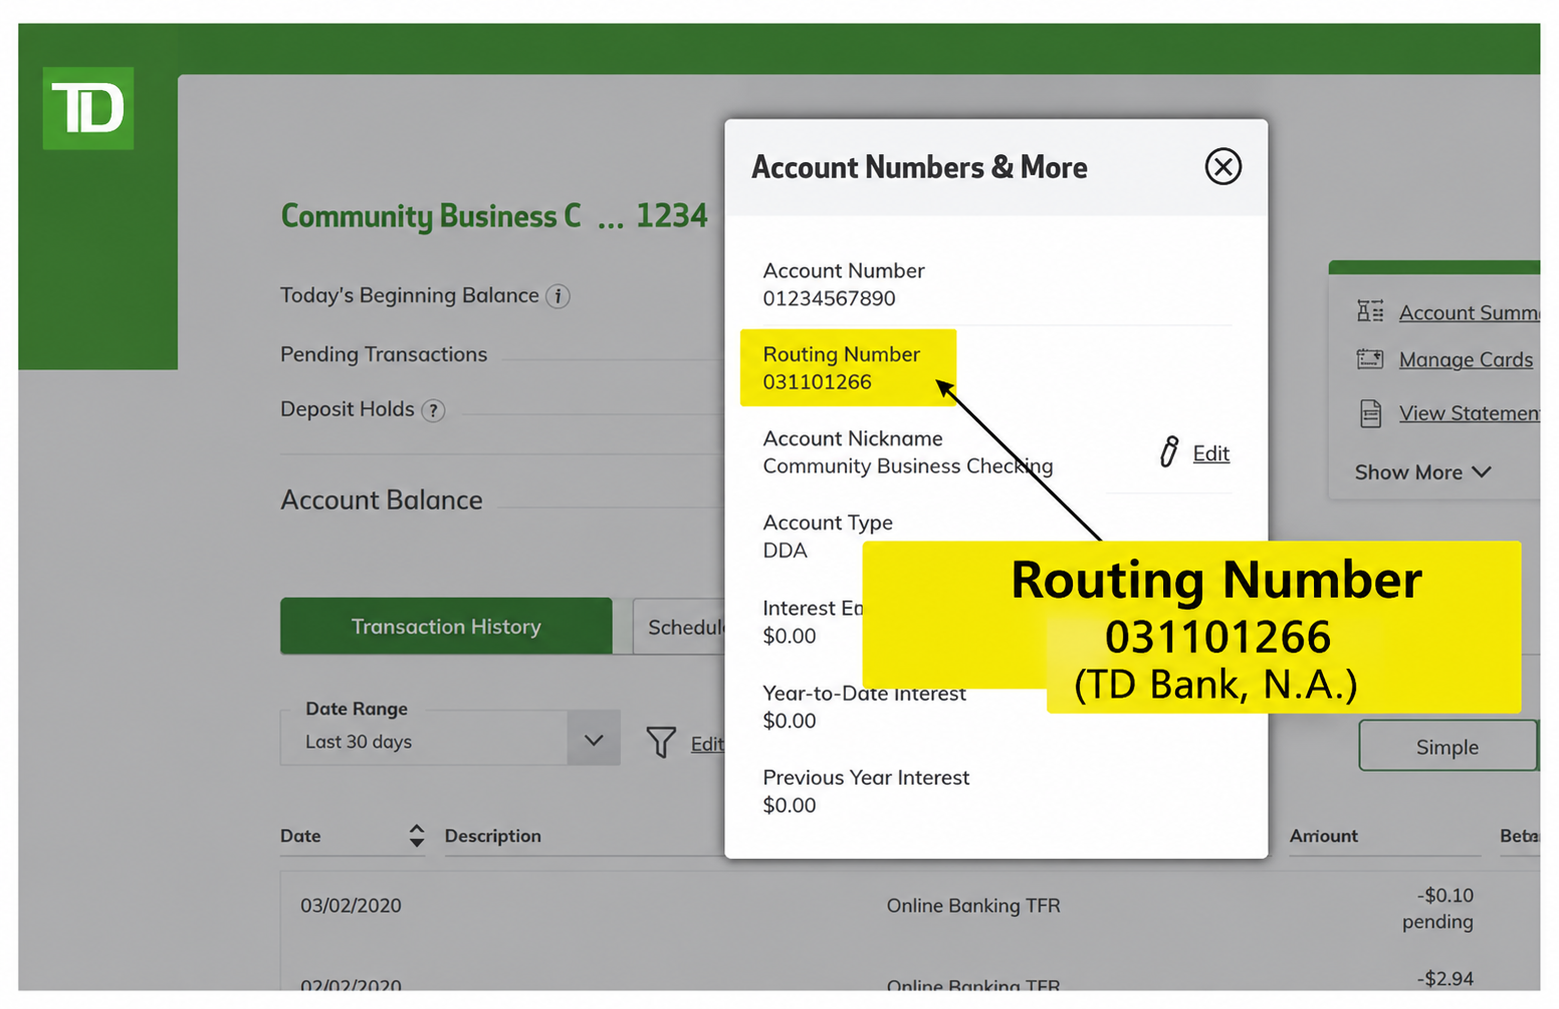Click the filter funnel icon
1559x1009 pixels.
(x=661, y=742)
